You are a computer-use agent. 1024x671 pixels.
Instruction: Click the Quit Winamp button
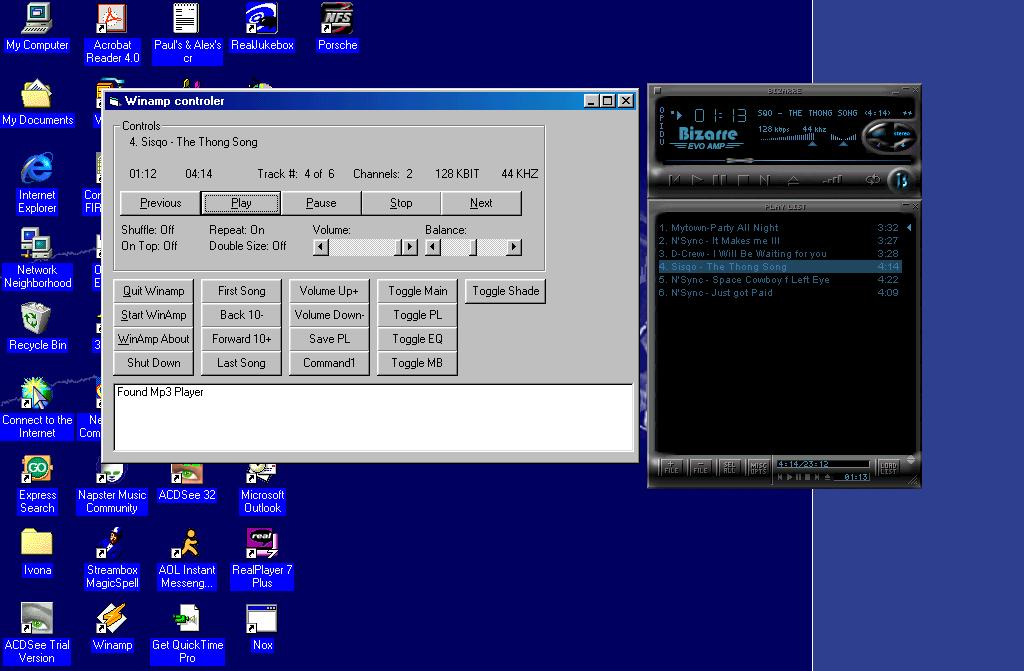(153, 291)
